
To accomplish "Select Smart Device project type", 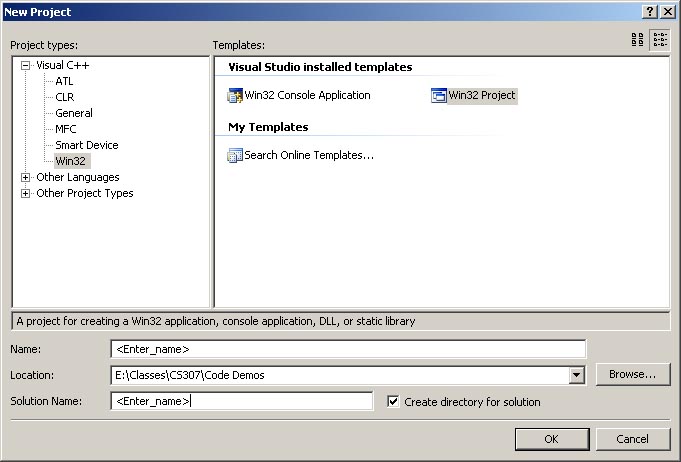I will 87,145.
